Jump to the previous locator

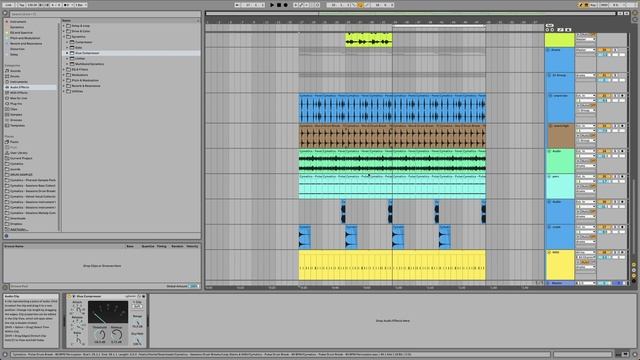click(548, 30)
